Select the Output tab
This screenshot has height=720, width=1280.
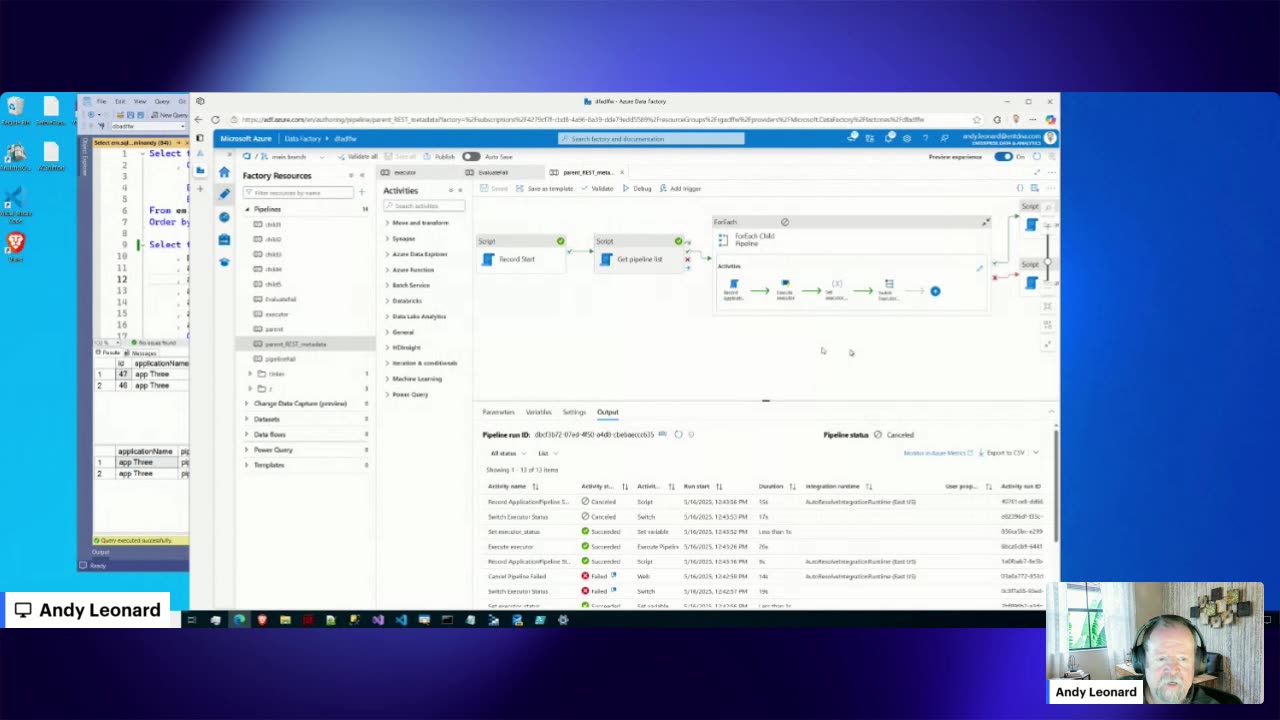(608, 412)
